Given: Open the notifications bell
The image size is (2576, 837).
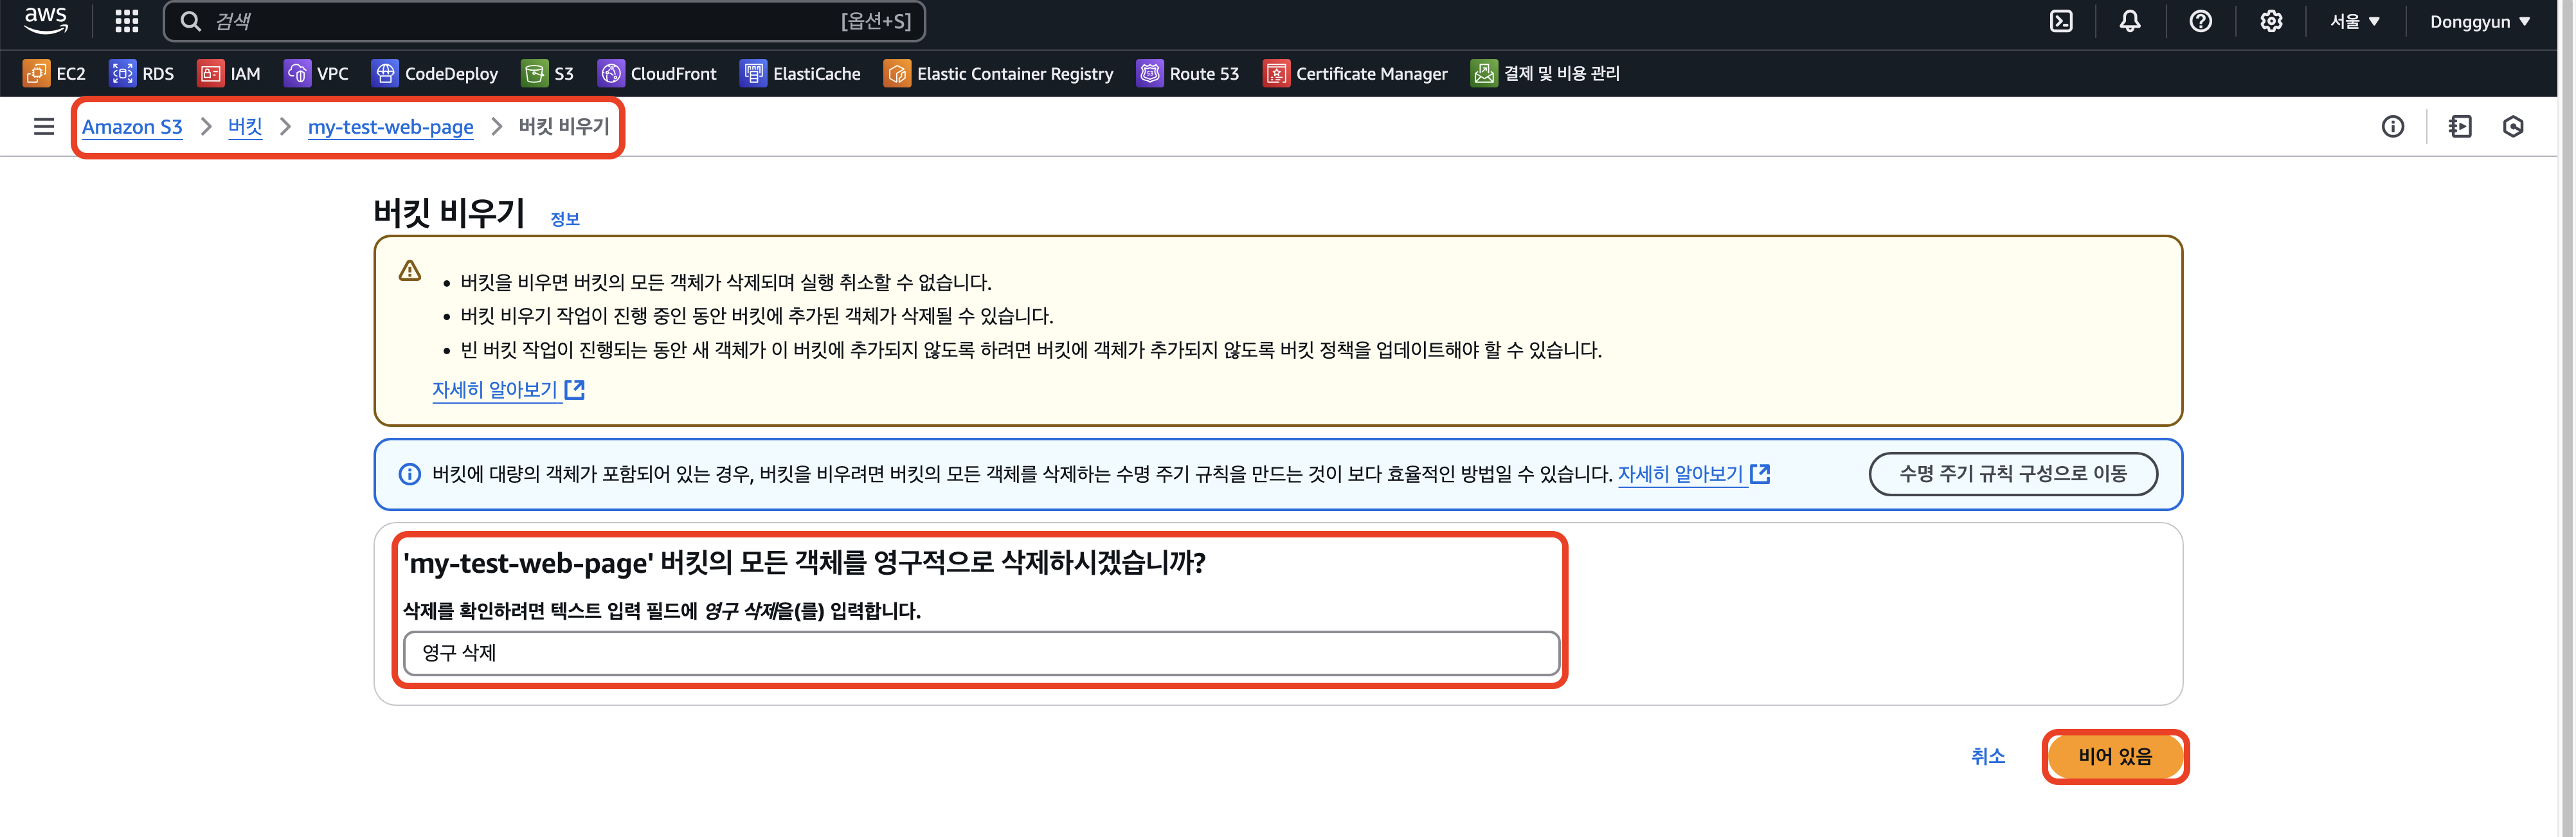Looking at the screenshot, I should click(2130, 21).
